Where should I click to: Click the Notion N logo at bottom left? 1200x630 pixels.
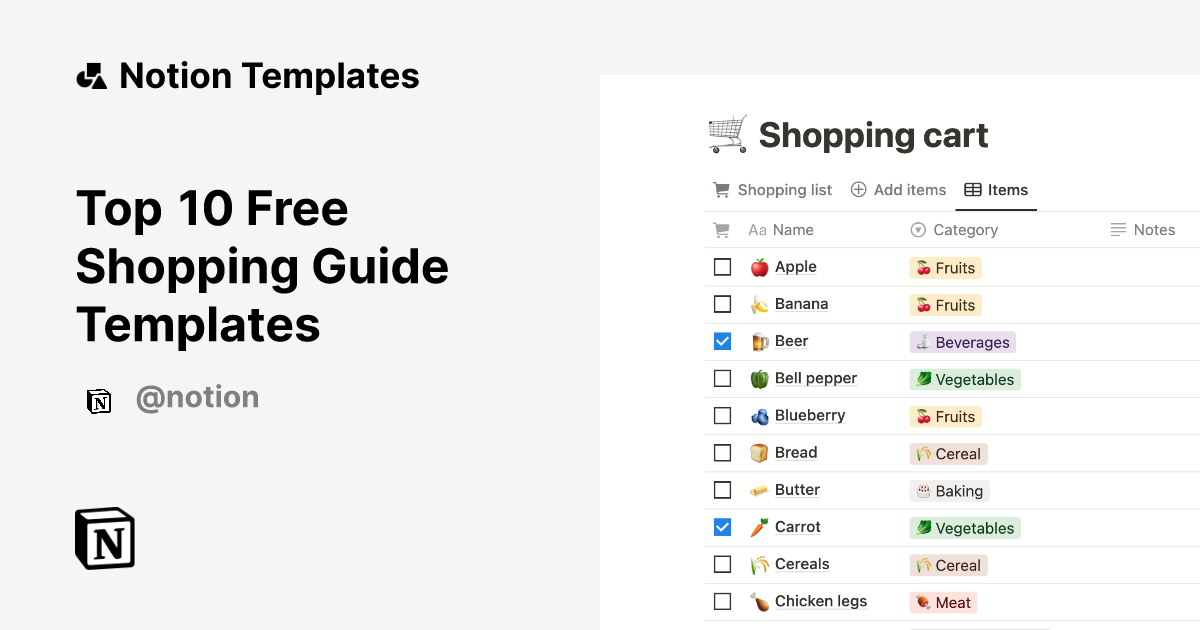[104, 538]
